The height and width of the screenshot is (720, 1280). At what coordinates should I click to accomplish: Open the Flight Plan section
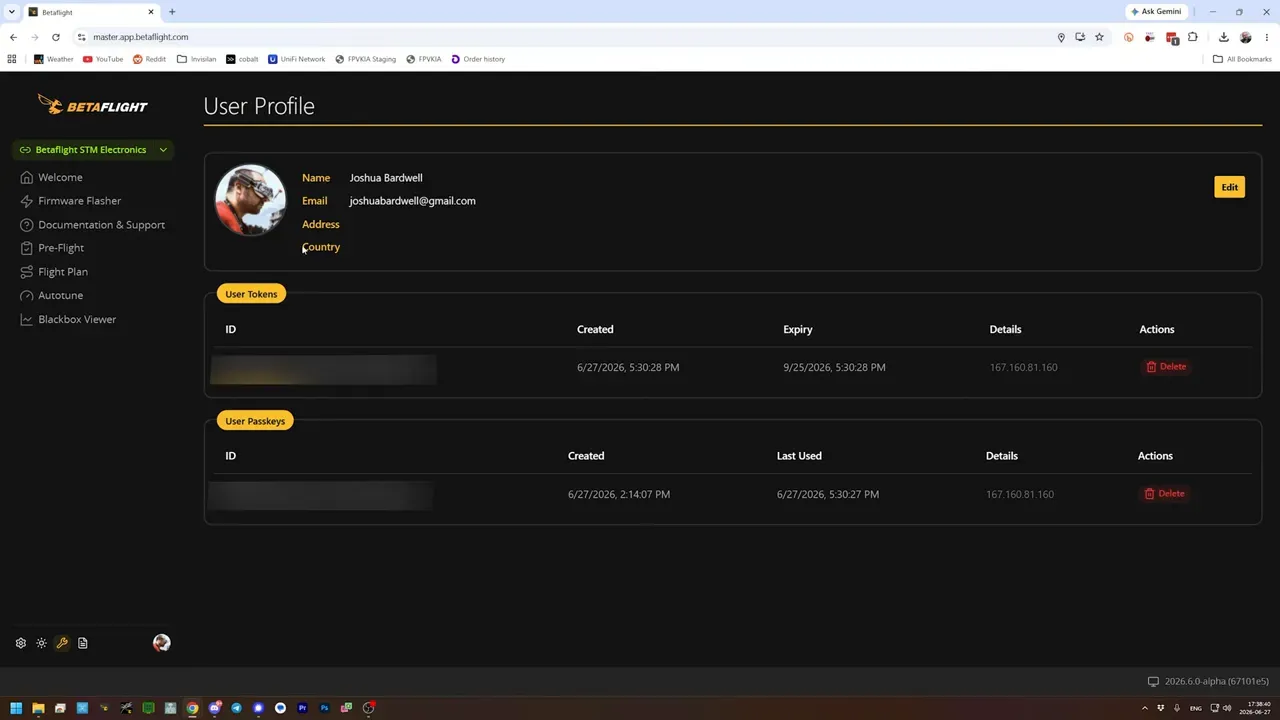(63, 272)
